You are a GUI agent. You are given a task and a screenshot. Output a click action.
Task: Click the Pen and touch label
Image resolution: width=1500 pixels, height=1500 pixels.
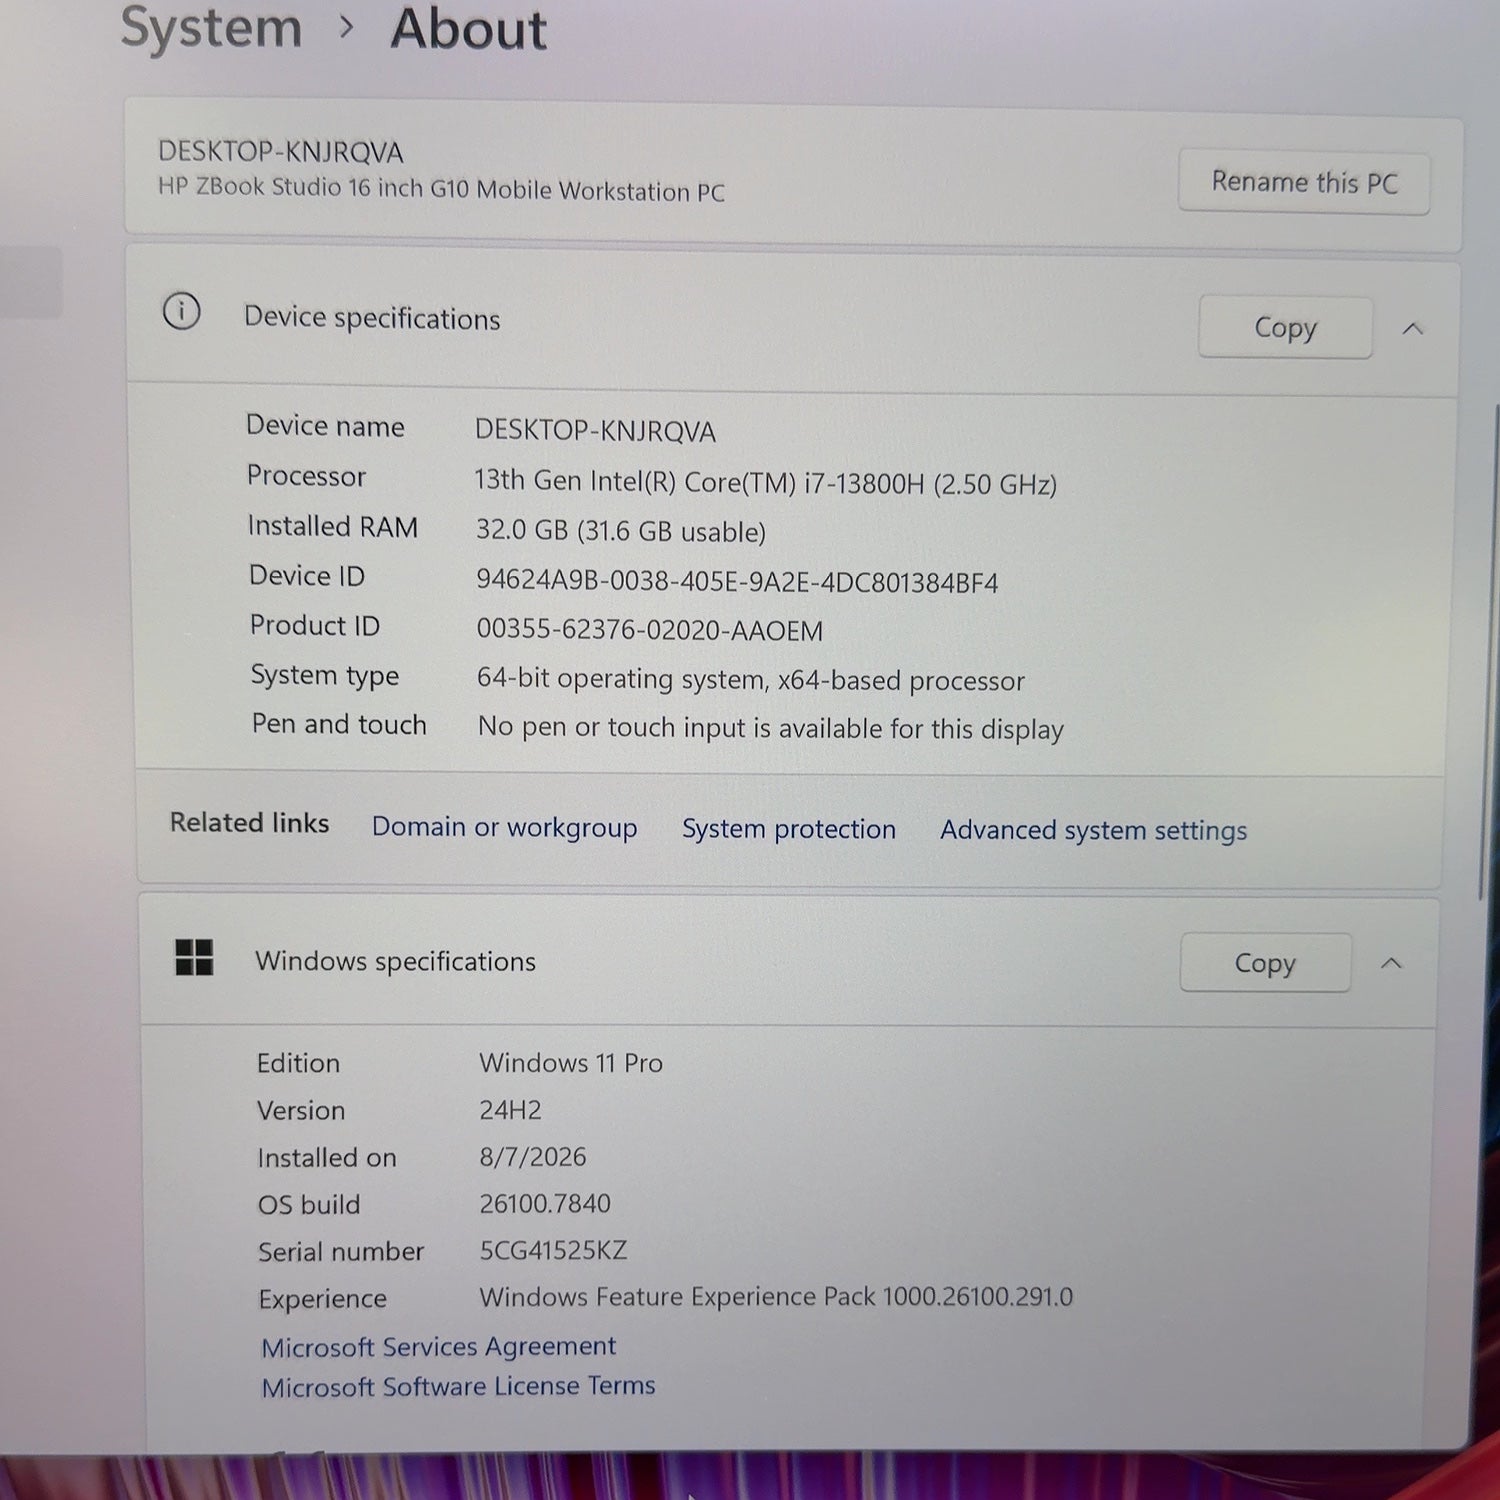click(339, 724)
